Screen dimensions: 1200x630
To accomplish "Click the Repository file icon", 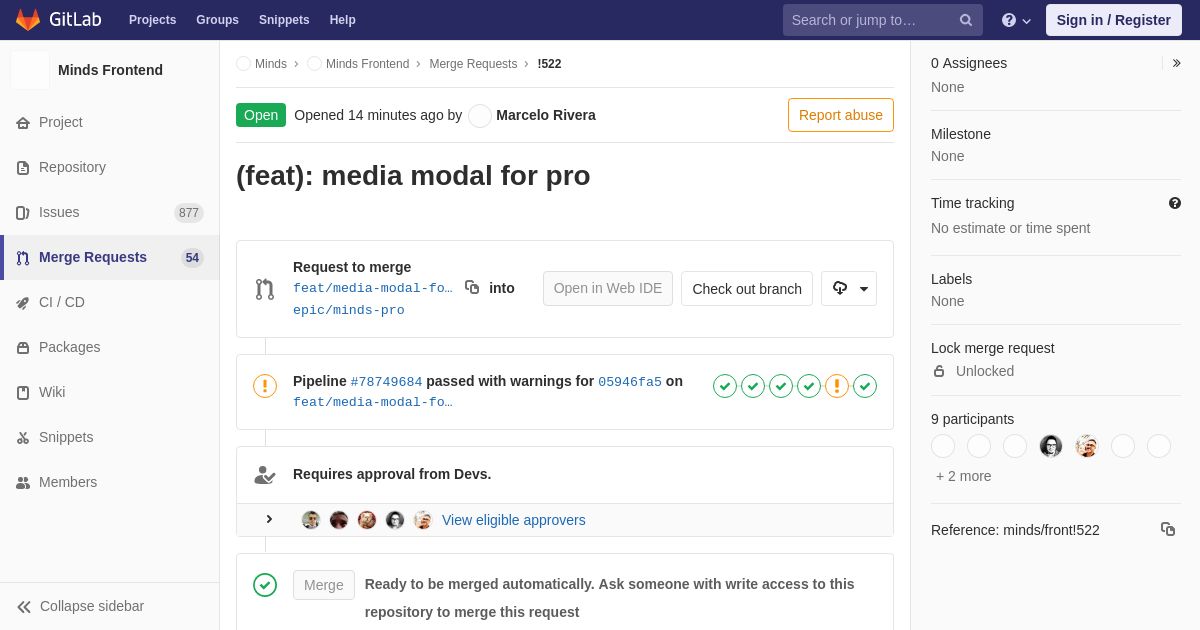I will tap(23, 168).
